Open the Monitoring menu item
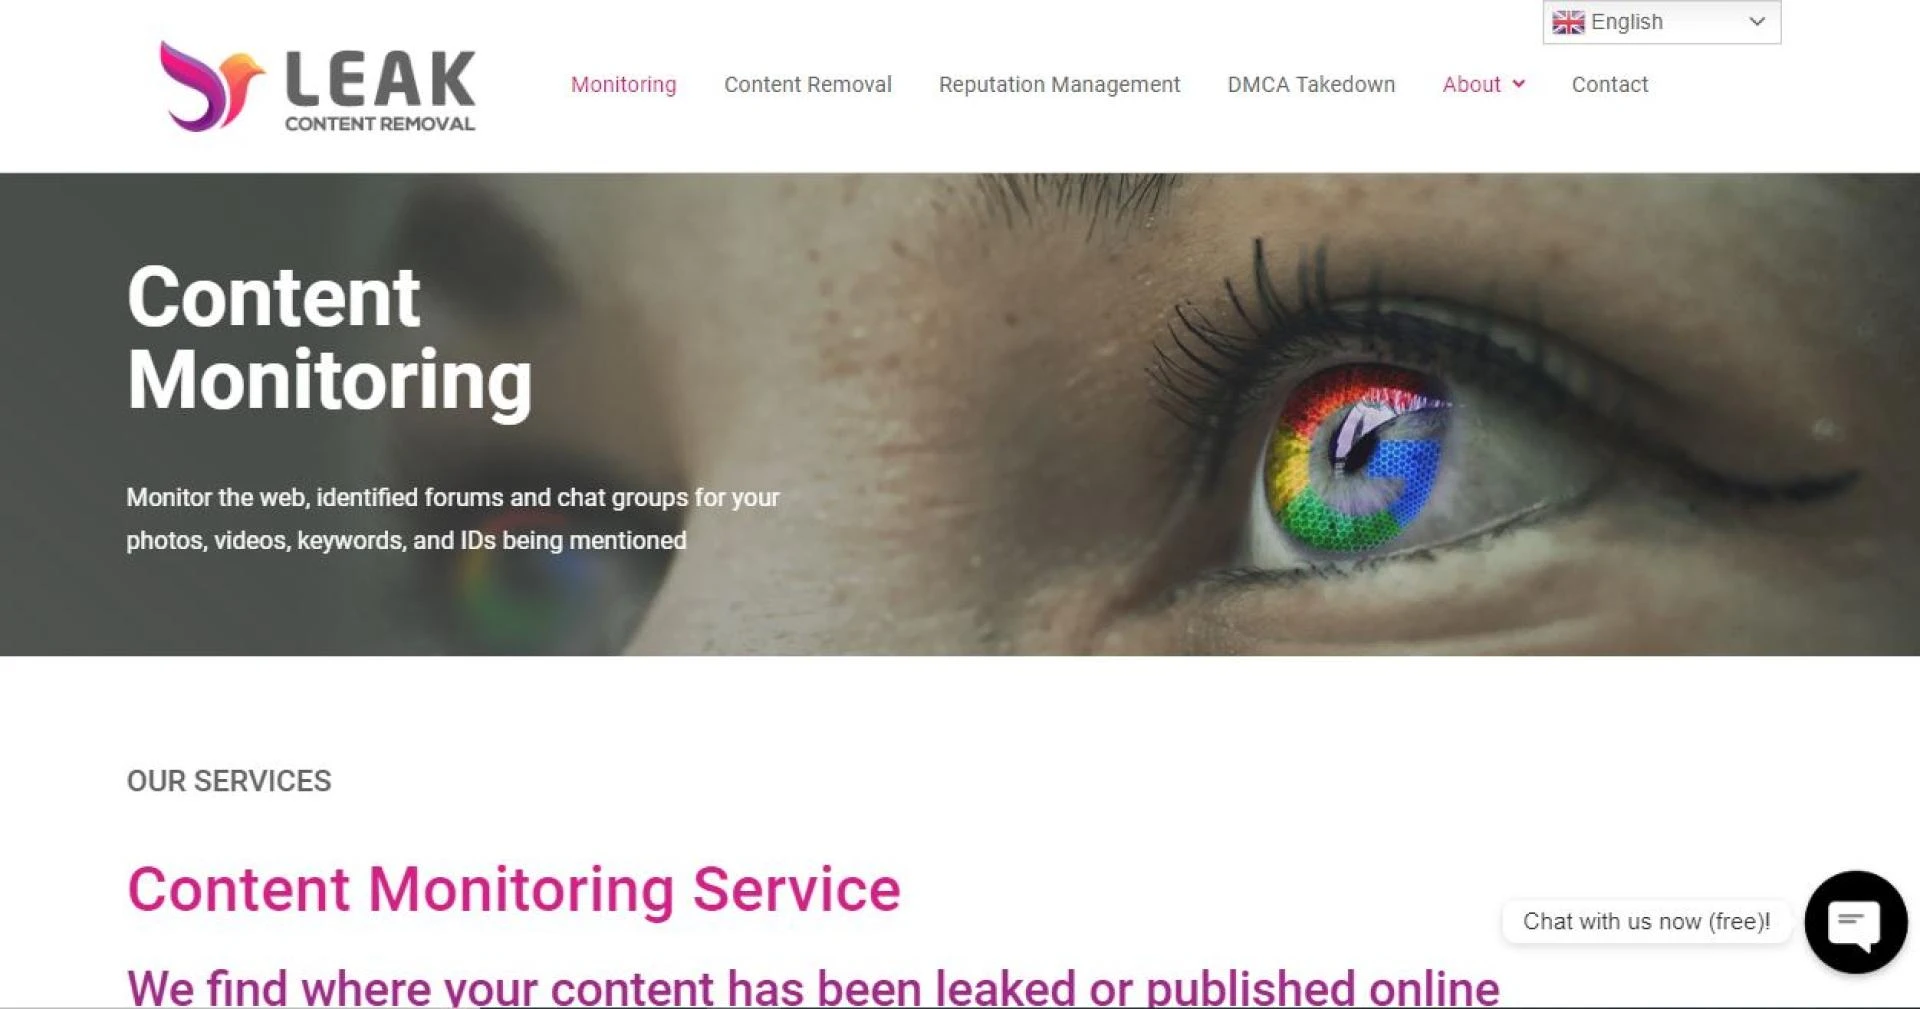Screen dimensions: 1920x1009 [x=623, y=84]
